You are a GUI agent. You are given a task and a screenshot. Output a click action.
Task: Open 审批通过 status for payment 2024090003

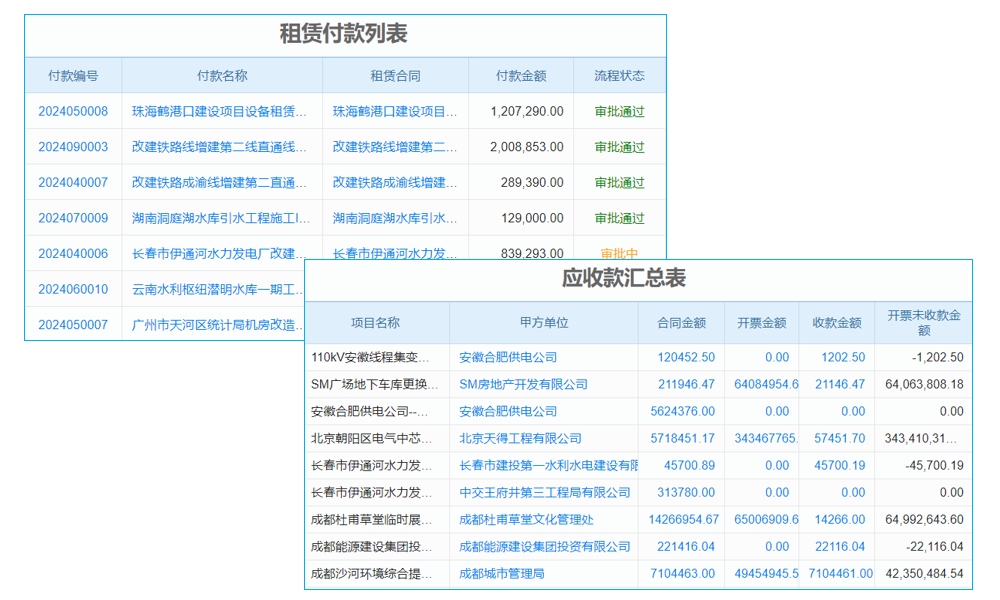click(618, 147)
